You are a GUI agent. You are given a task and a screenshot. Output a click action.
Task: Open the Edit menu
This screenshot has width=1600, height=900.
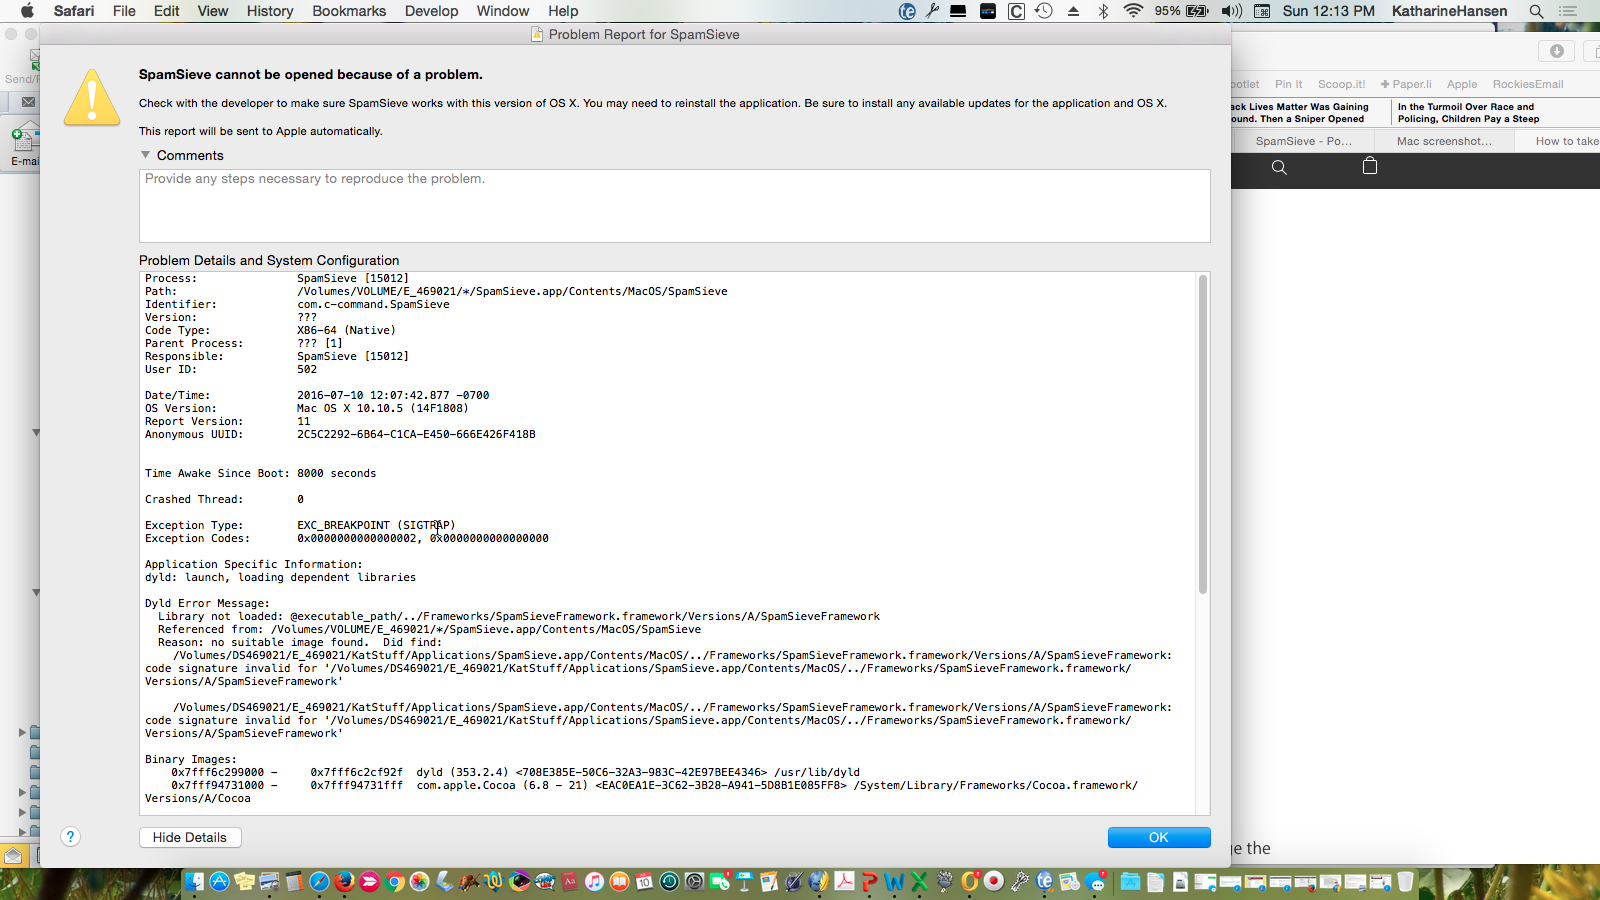coord(167,11)
